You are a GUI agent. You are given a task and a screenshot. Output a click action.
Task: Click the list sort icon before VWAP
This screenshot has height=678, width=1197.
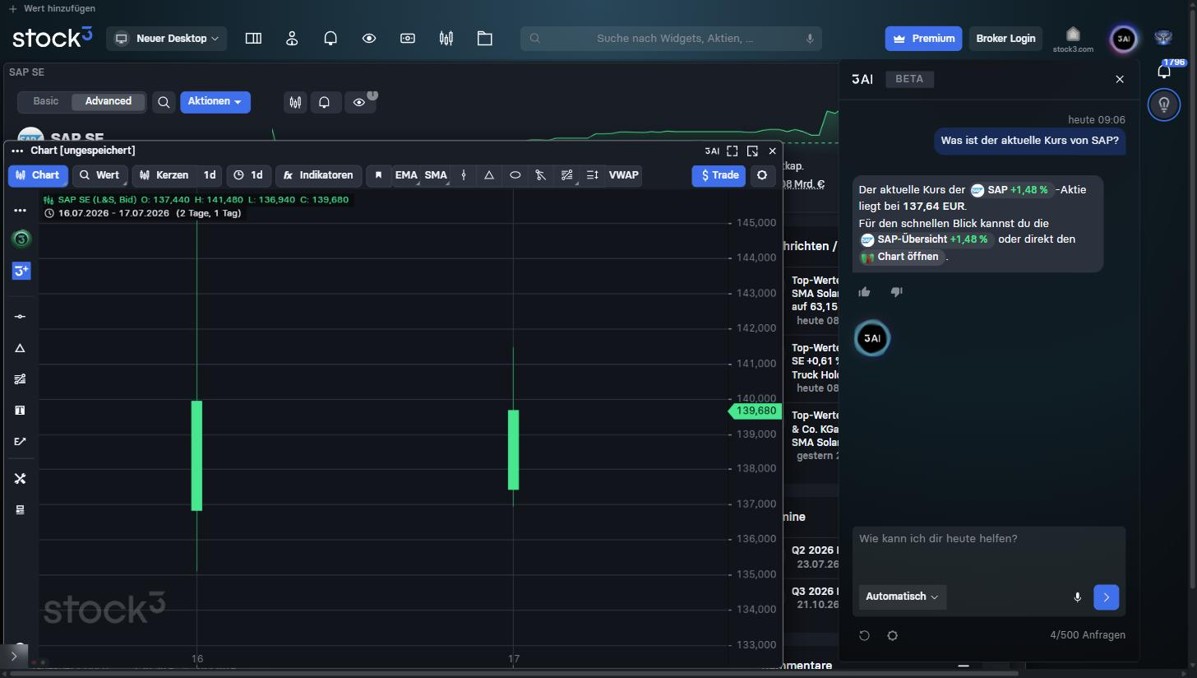pyautogui.click(x=592, y=175)
